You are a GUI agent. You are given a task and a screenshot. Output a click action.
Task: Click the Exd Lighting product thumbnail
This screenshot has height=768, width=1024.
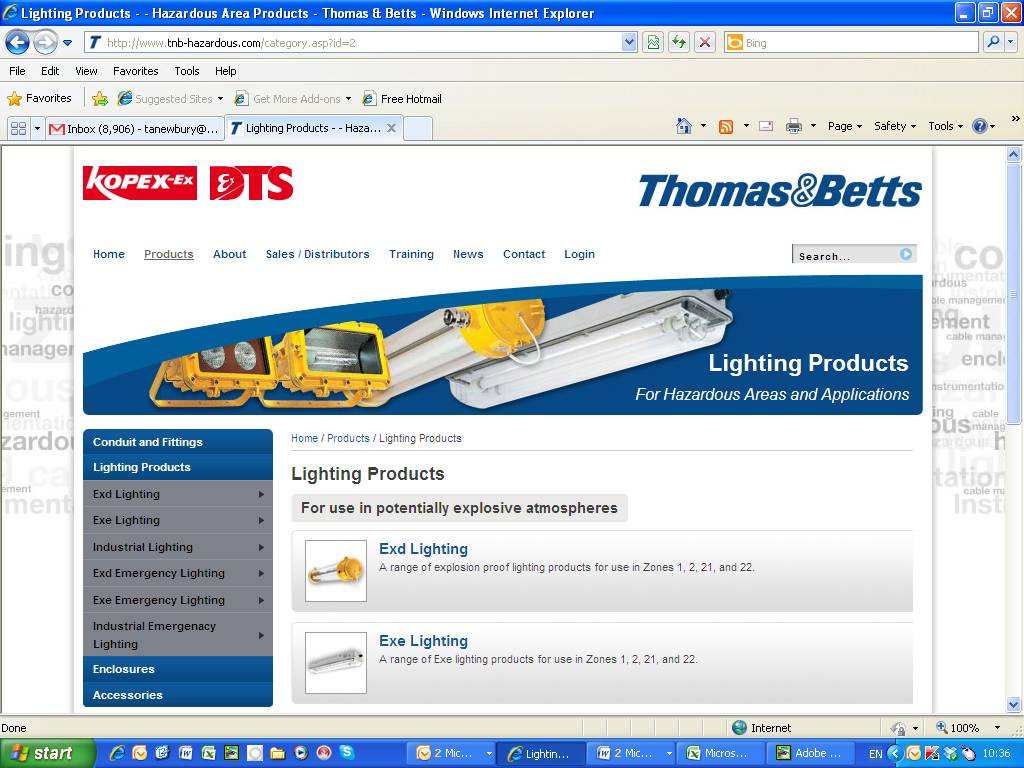tap(336, 571)
